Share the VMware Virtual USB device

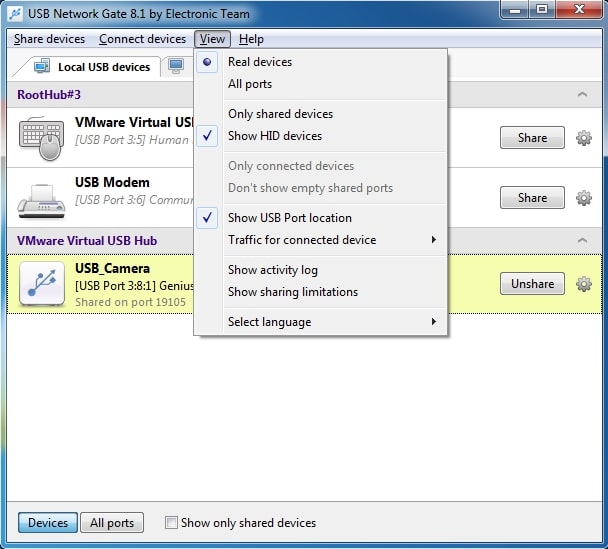click(x=532, y=138)
